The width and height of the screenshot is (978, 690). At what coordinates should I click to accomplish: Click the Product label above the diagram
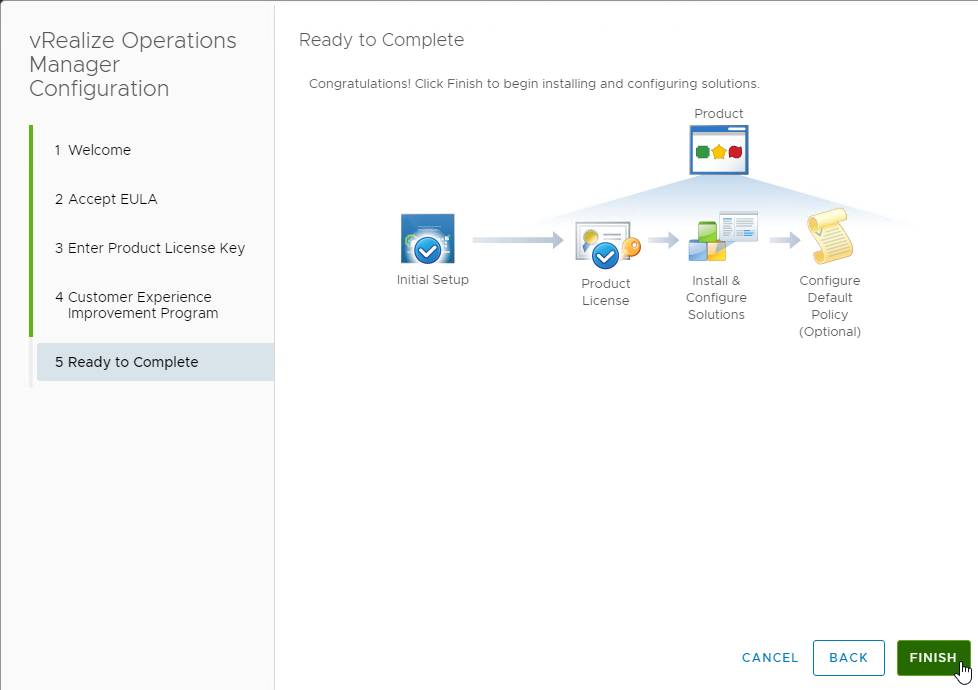pyautogui.click(x=719, y=114)
